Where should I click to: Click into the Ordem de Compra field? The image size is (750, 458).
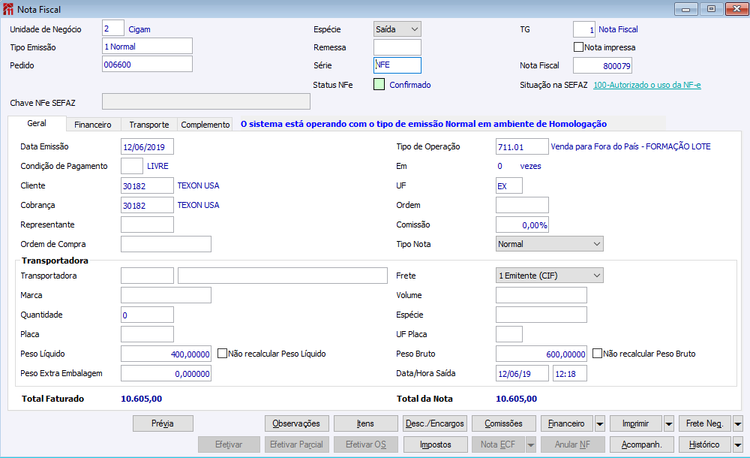(x=166, y=244)
